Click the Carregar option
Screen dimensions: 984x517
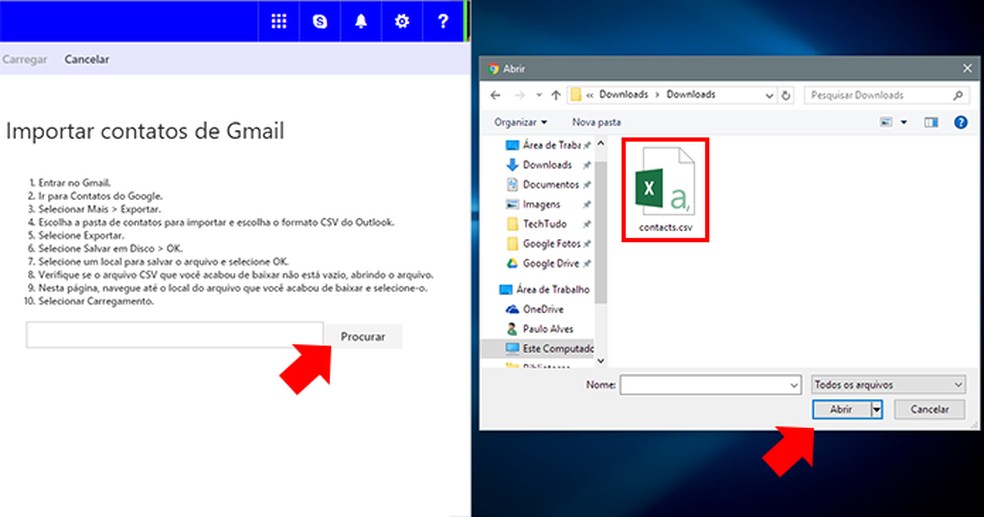tap(24, 60)
